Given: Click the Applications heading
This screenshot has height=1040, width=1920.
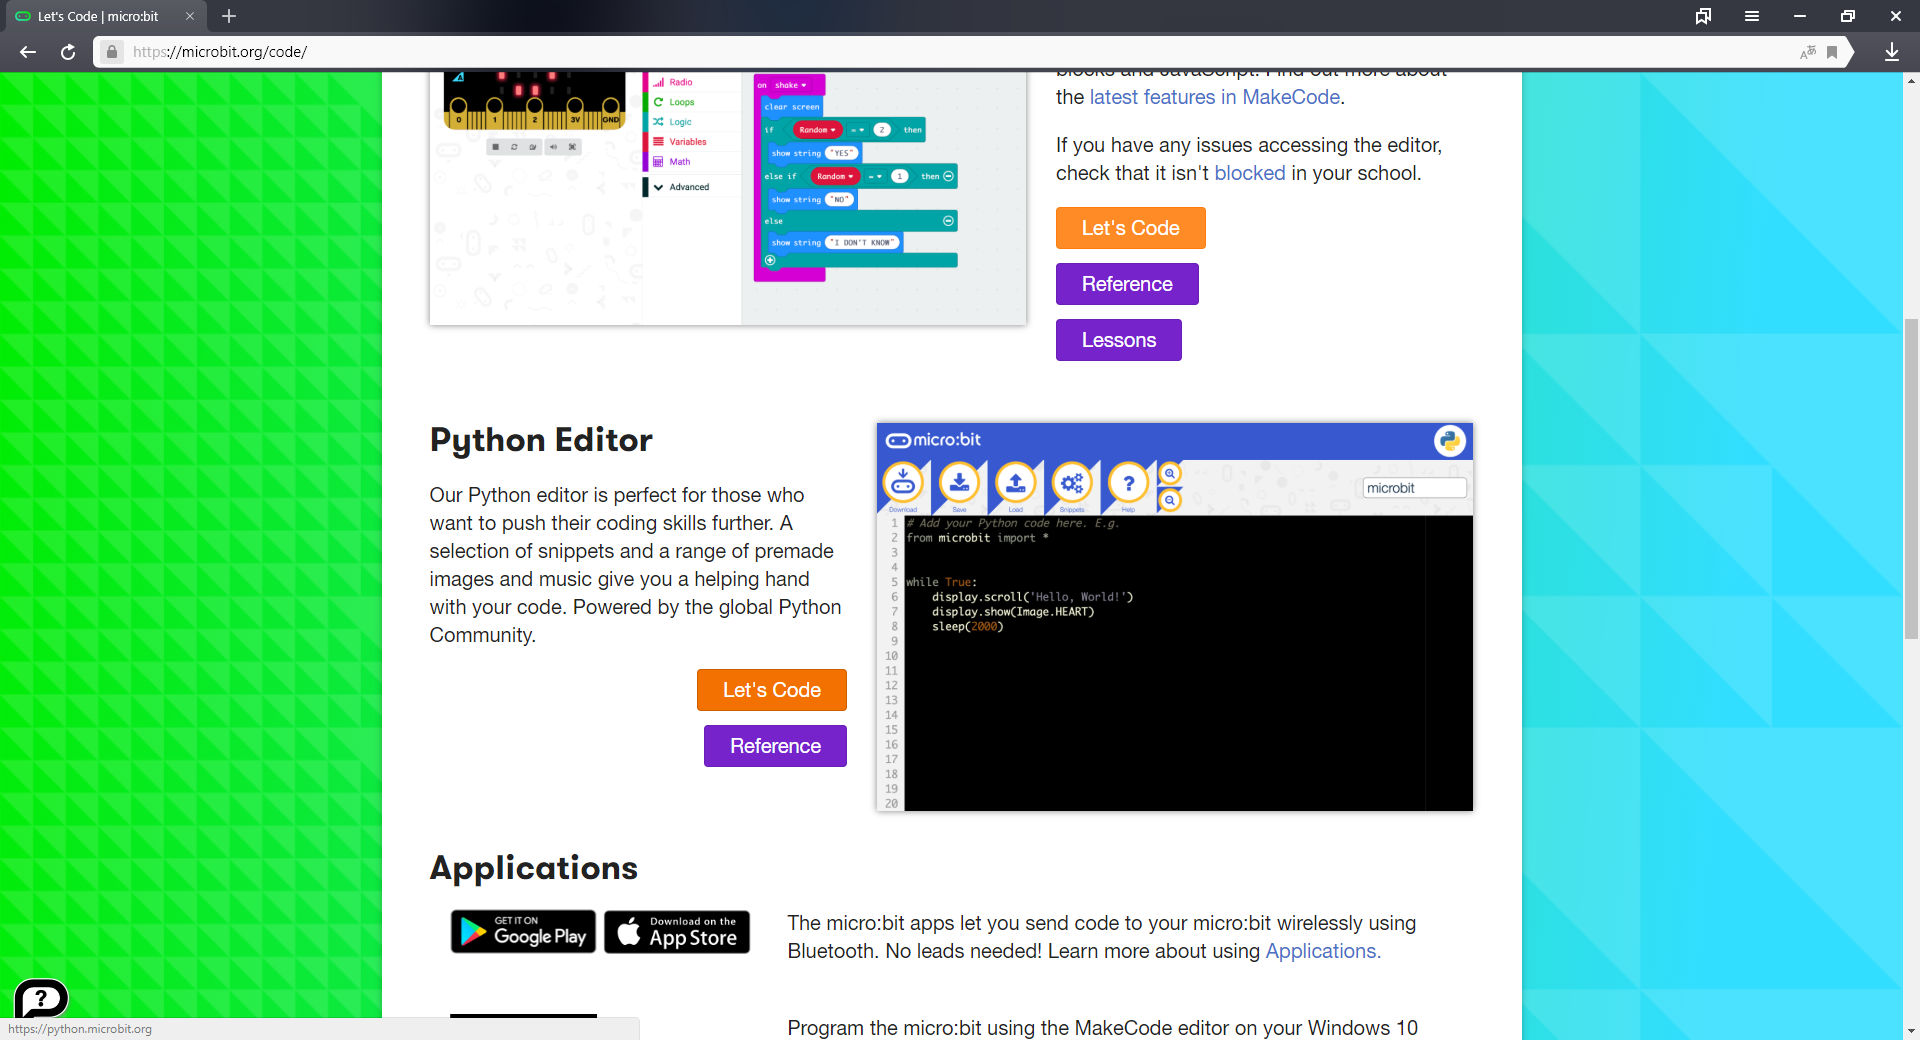Looking at the screenshot, I should tap(534, 868).
